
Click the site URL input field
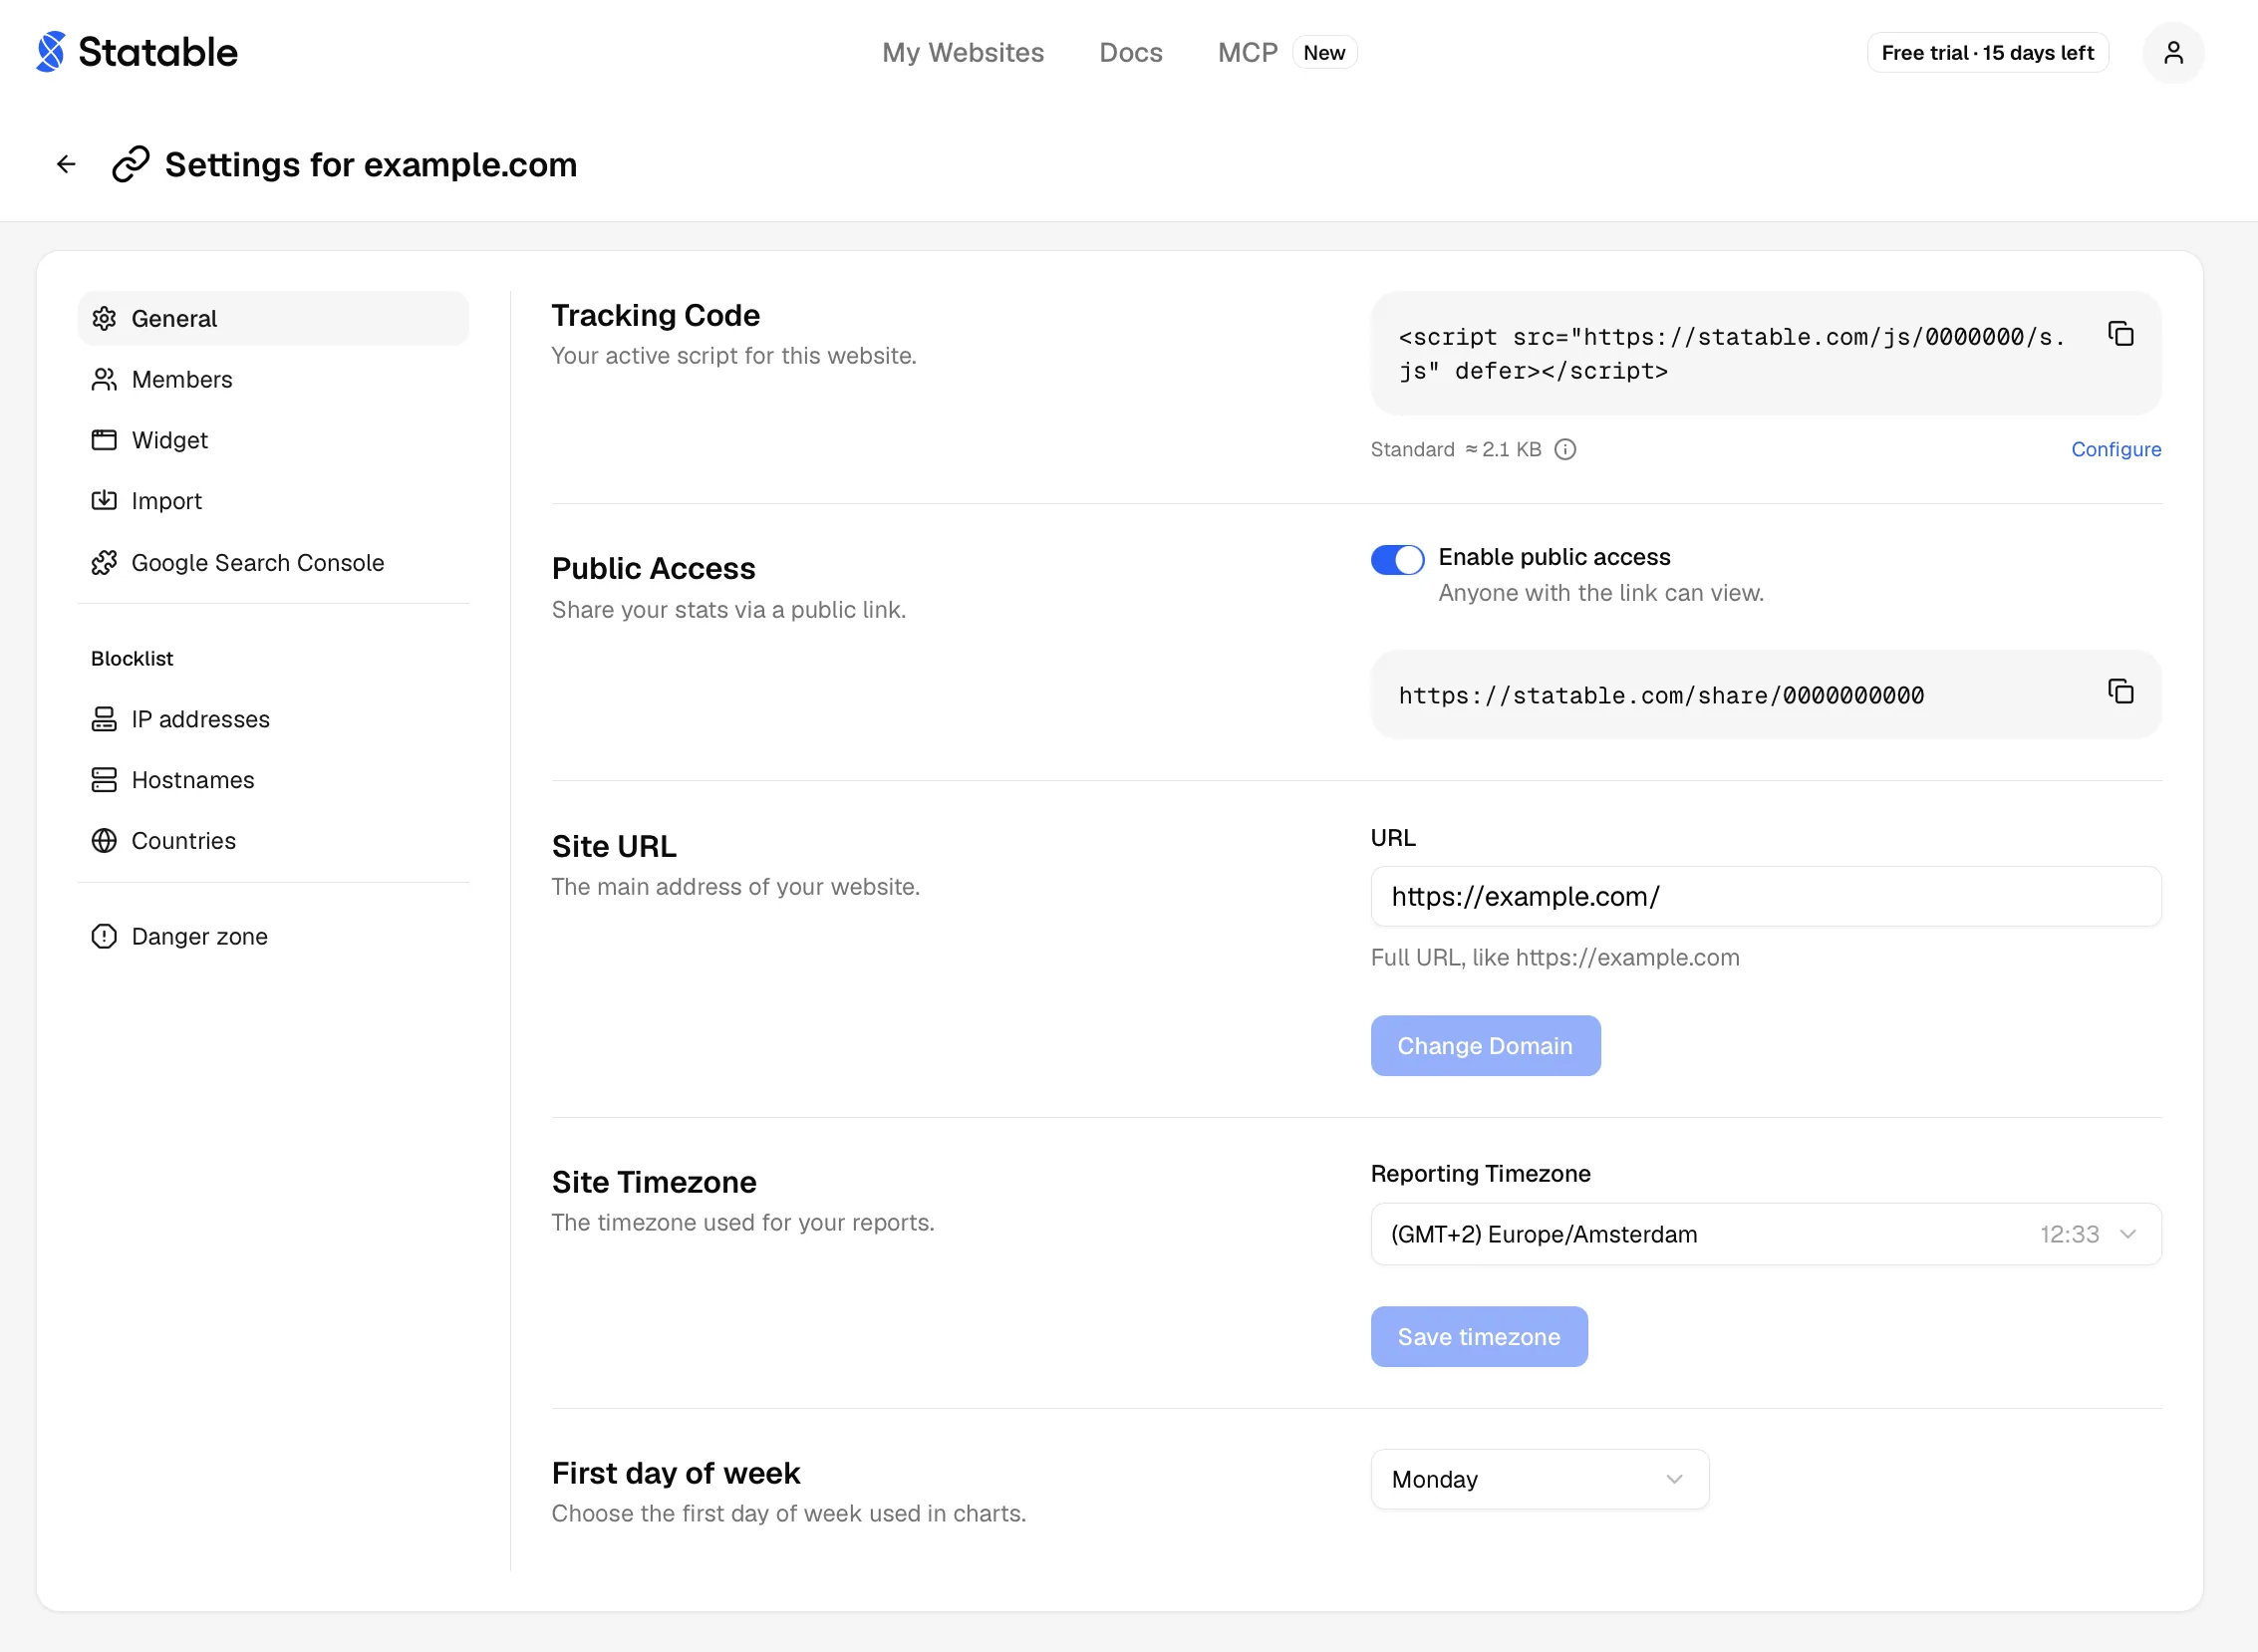[1765, 897]
